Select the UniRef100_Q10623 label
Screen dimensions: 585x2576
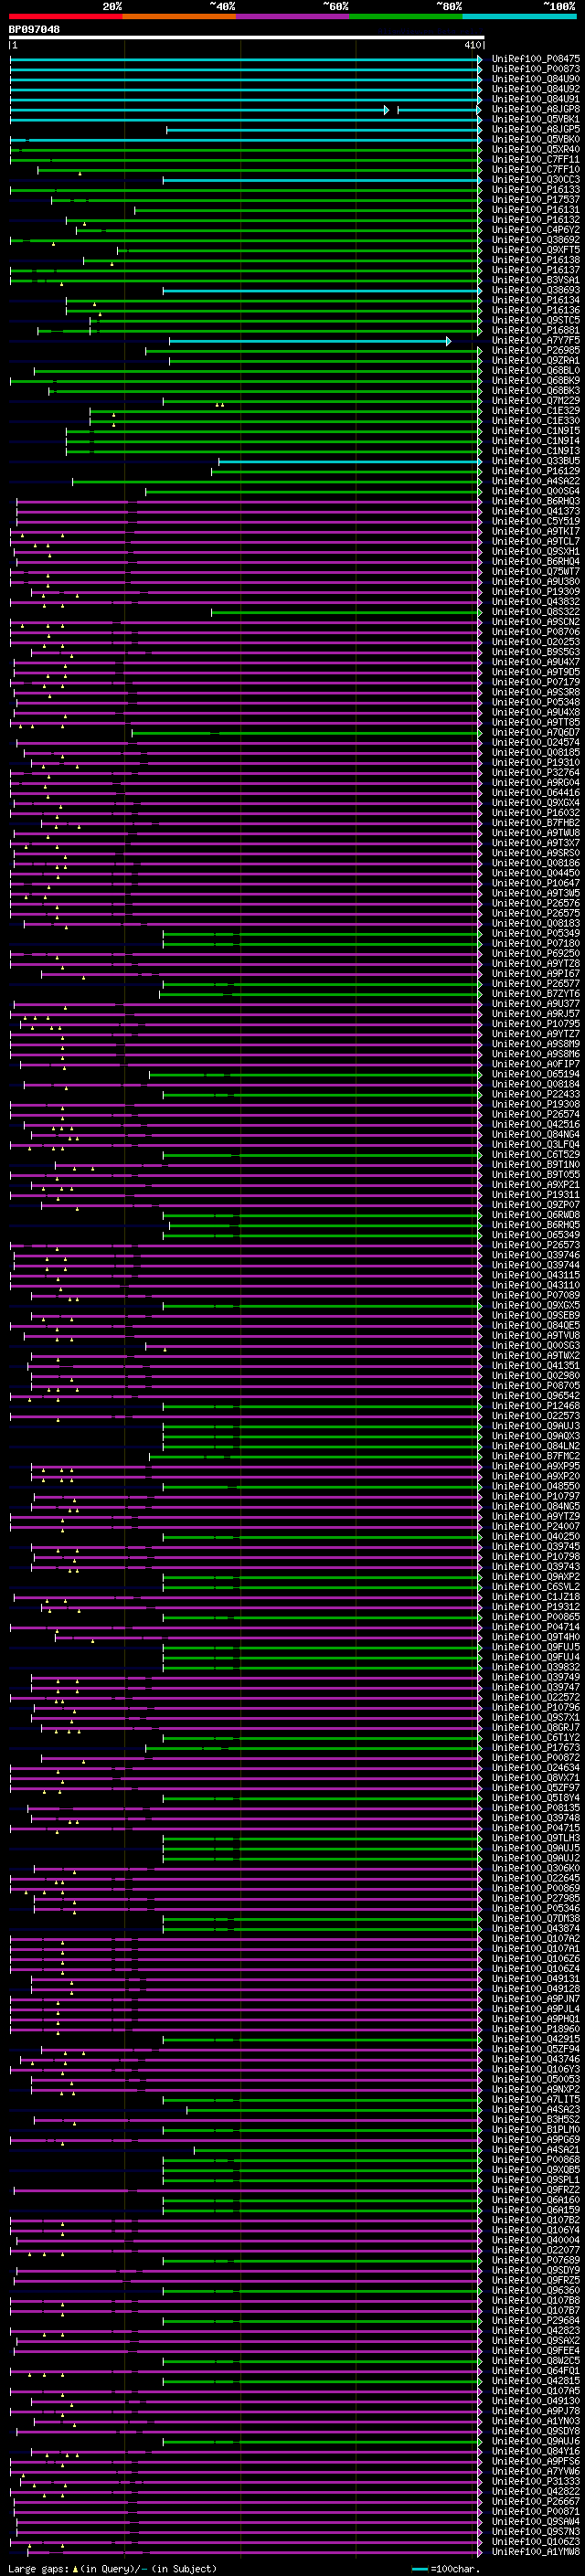point(536,2541)
